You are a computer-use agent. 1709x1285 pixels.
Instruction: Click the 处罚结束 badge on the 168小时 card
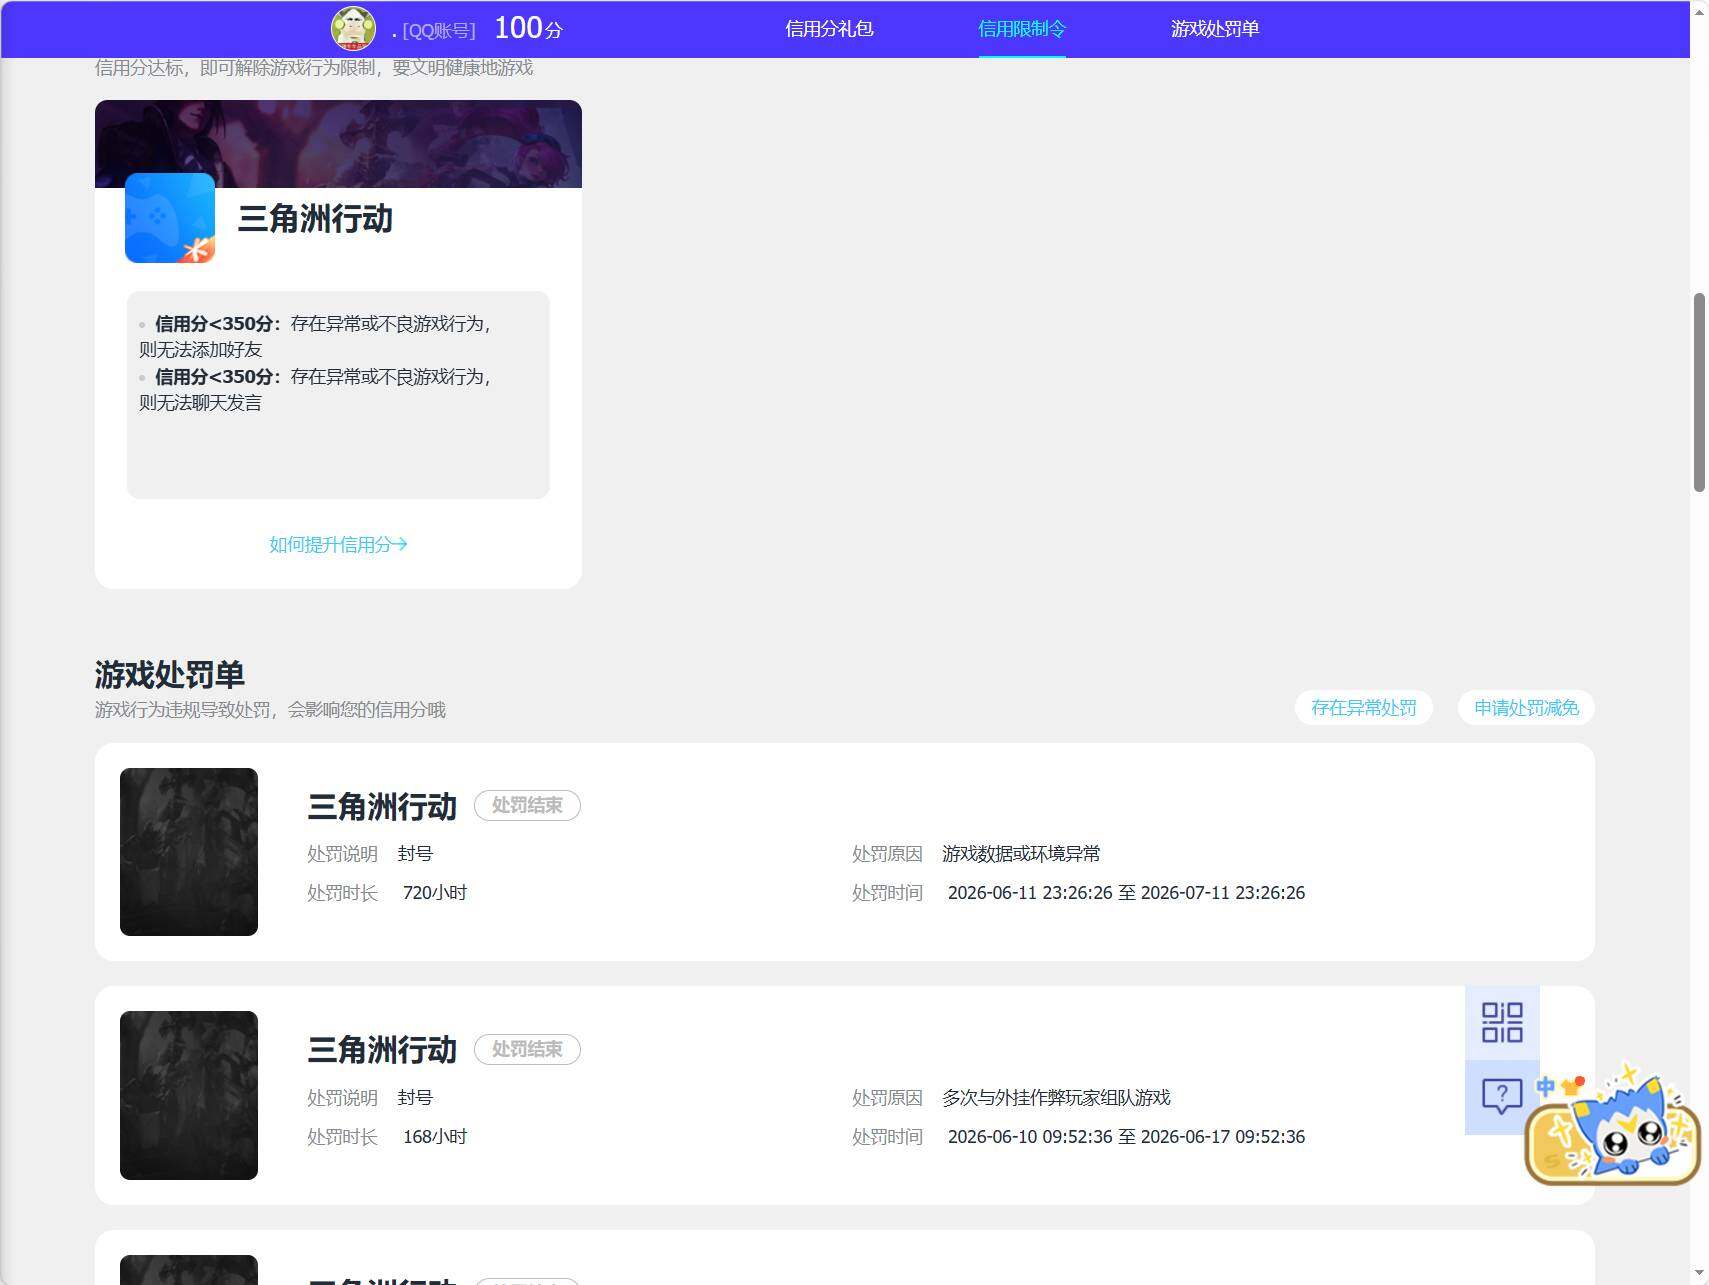(x=527, y=1049)
